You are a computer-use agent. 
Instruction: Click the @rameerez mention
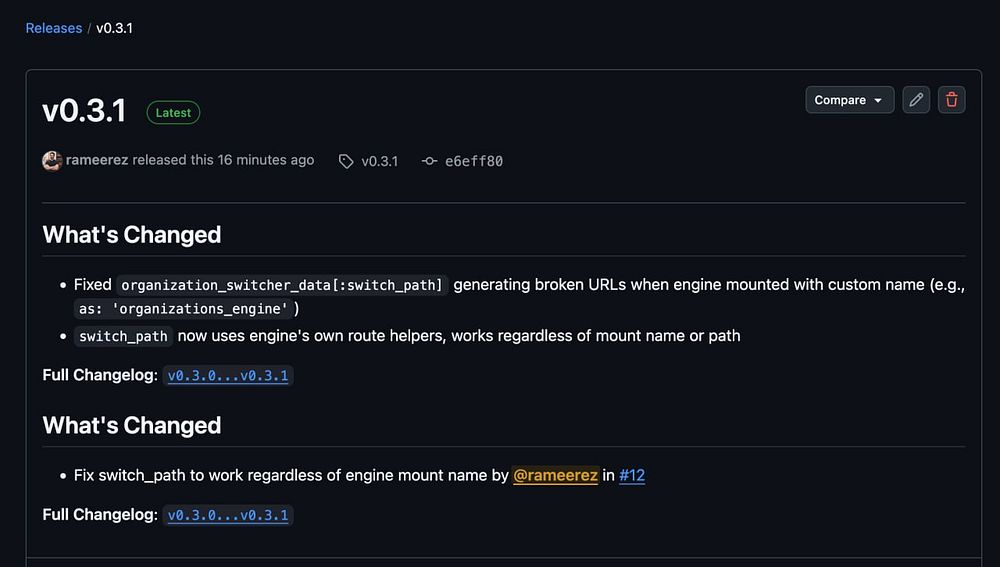[555, 476]
